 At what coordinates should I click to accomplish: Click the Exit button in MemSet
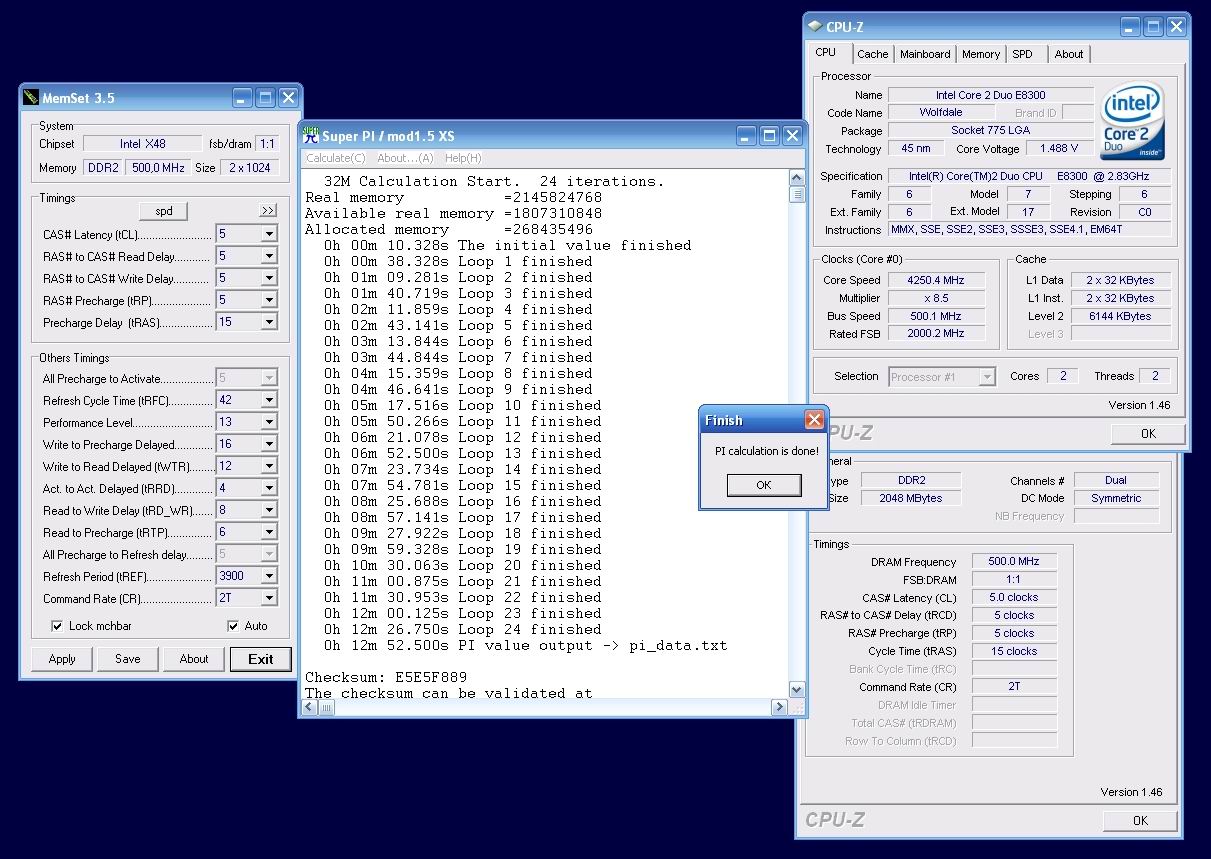[x=261, y=659]
